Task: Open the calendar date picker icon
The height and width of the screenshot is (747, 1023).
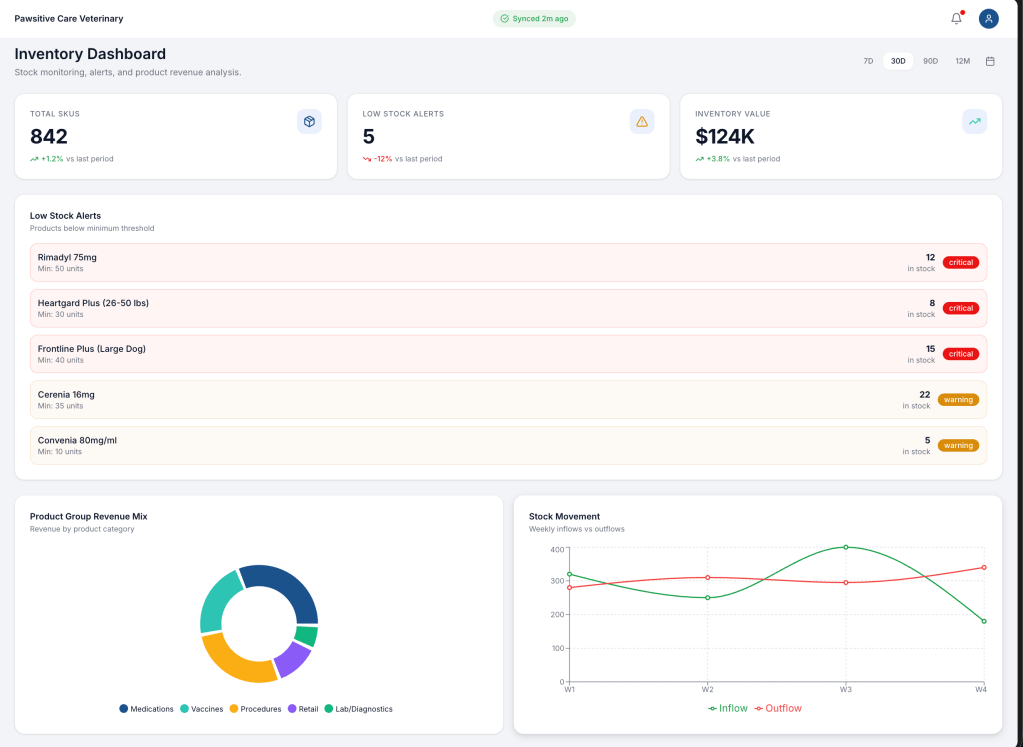Action: coord(990,61)
